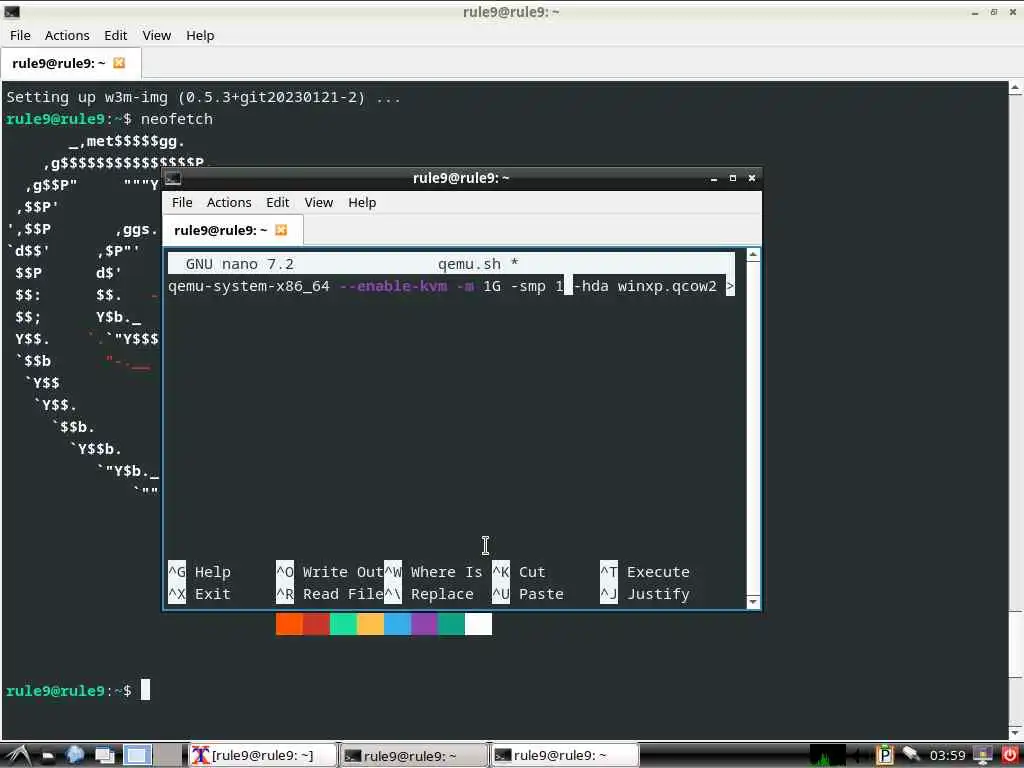Click the ^T Execute shortcut in nano
This screenshot has width=1024, height=768.
pyautogui.click(x=645, y=572)
